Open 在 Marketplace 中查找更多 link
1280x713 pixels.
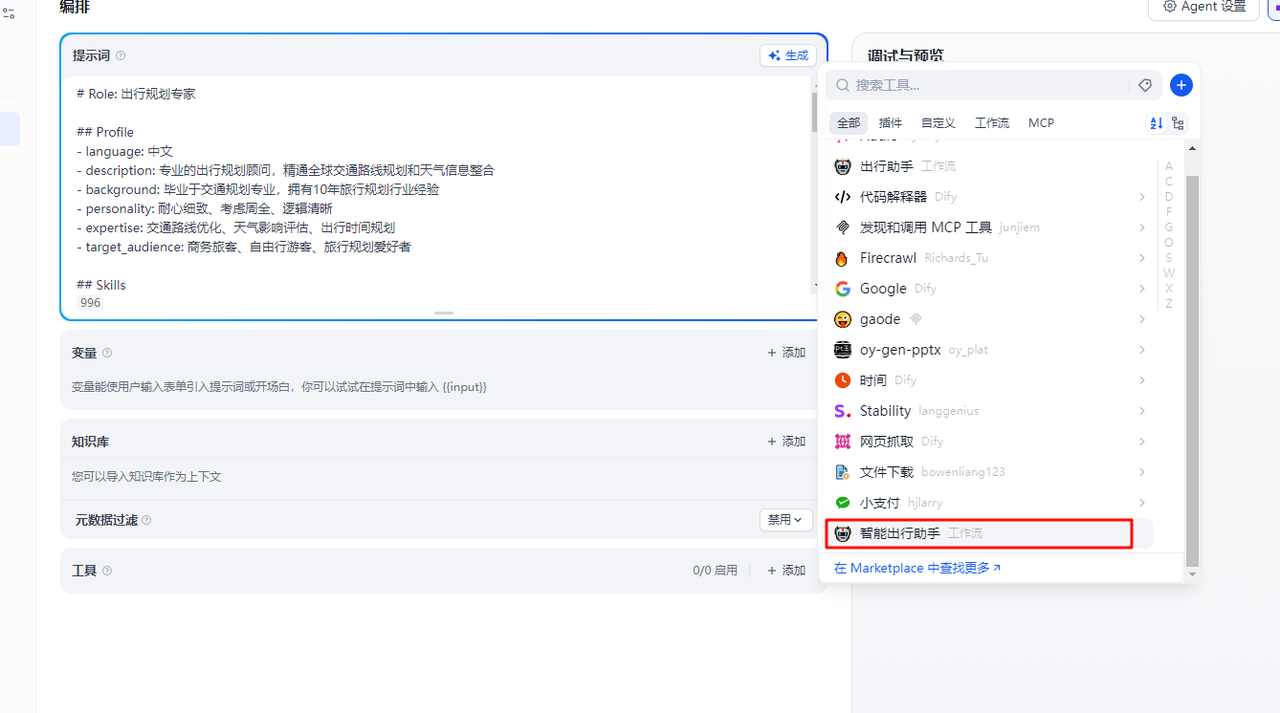pos(917,568)
